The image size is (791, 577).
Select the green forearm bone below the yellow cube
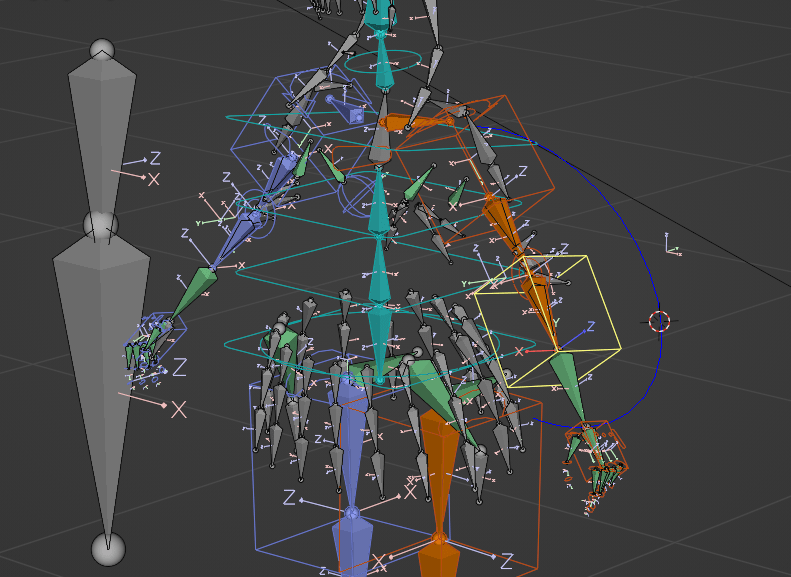coord(568,383)
